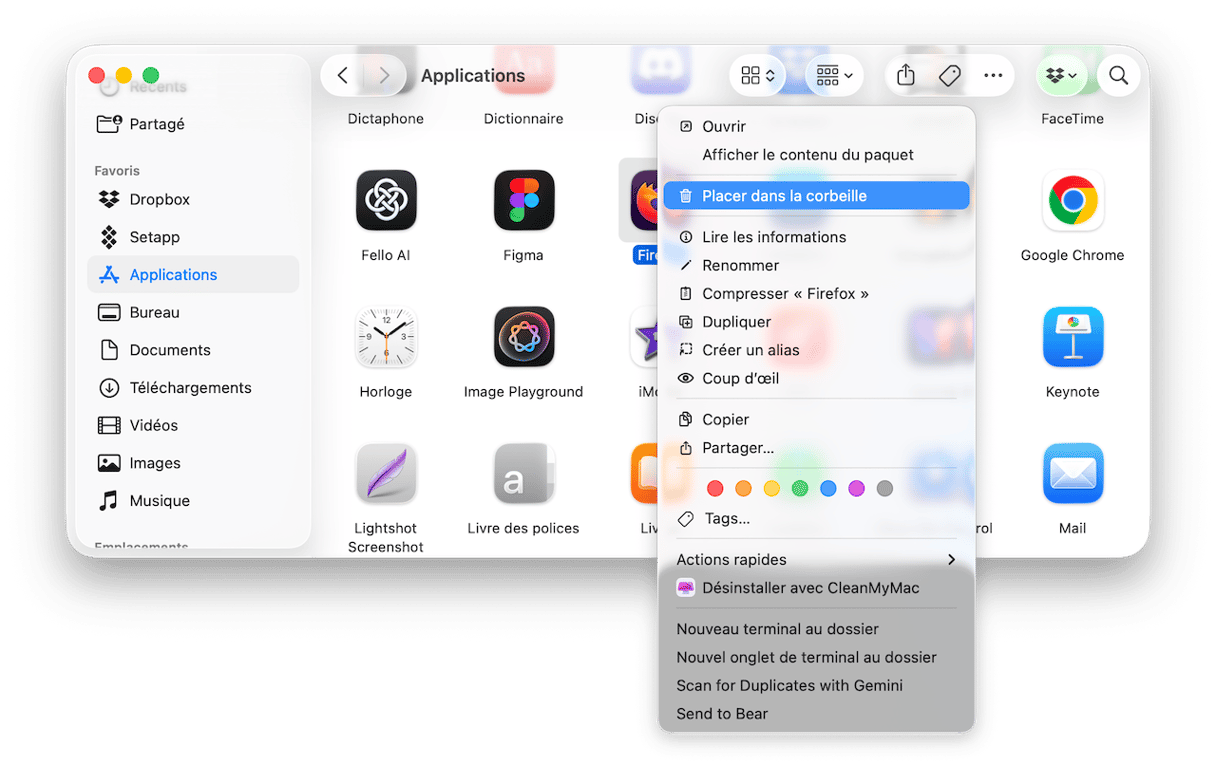Choose Scan for Duplicates with Gemini
The width and height of the screenshot is (1216, 765).
click(816, 686)
